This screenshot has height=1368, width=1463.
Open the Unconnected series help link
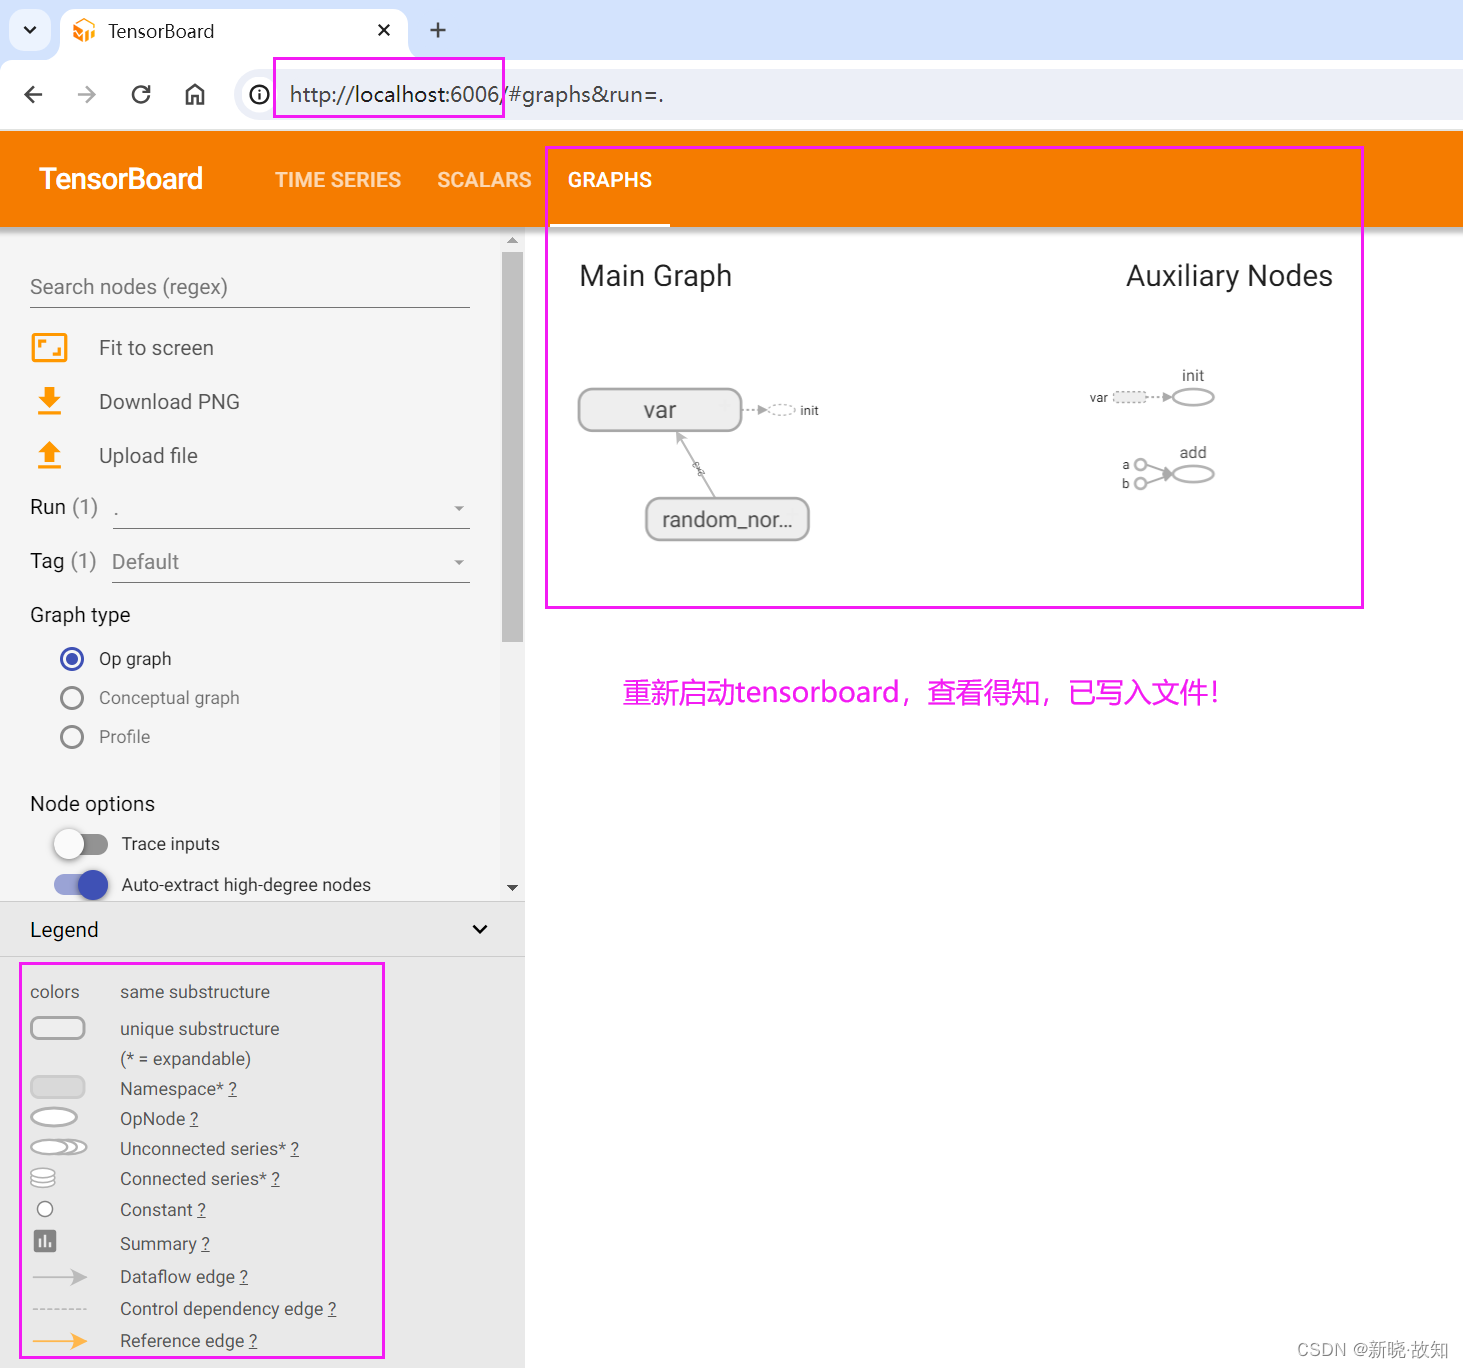tap(295, 1149)
